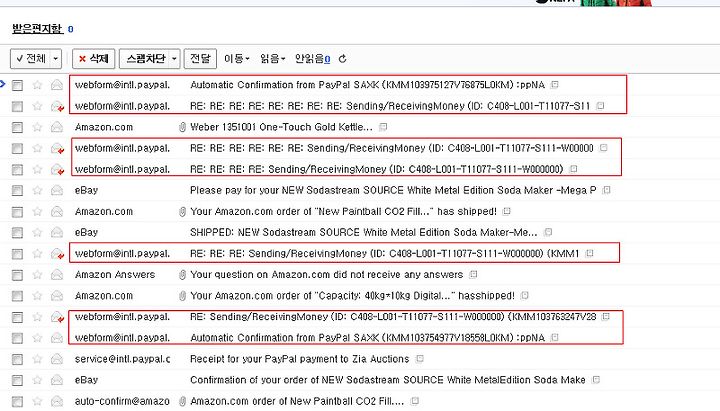Open 'Confirmation of your order of NEW Sodastream' email
Image resolution: width=720 pixels, height=411 pixels.
(388, 380)
